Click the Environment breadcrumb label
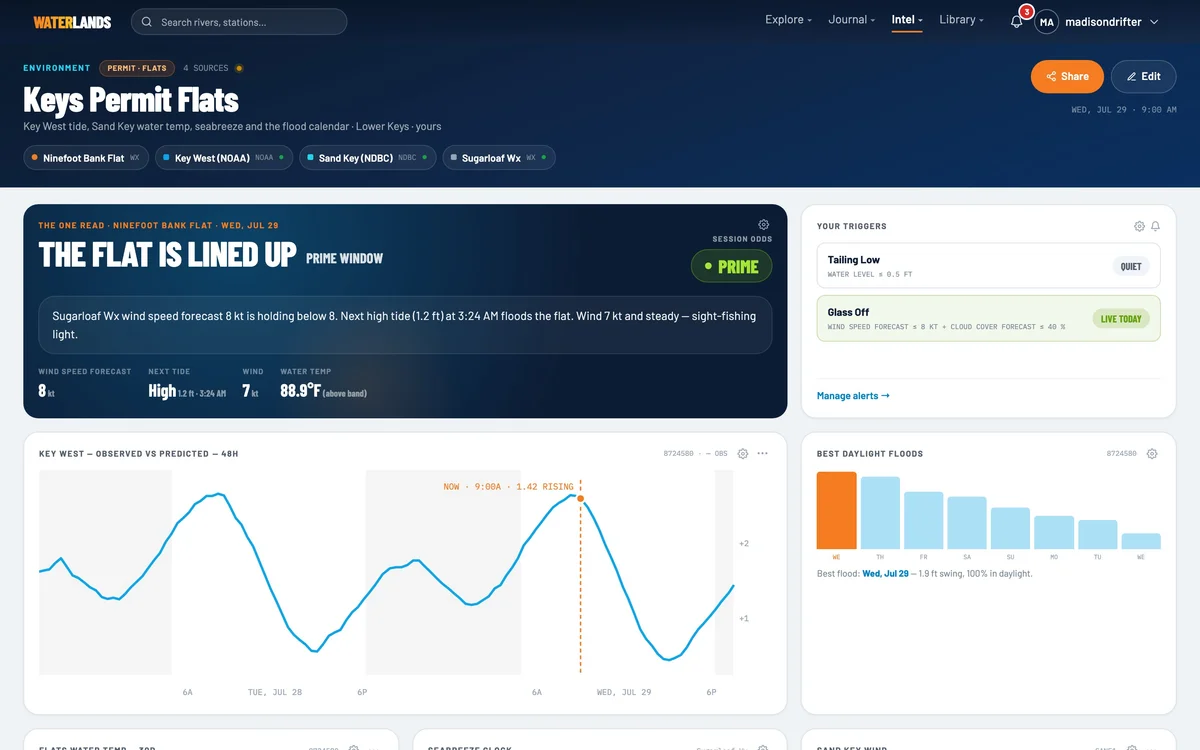Screen dimensions: 1200x750 coord(57,68)
